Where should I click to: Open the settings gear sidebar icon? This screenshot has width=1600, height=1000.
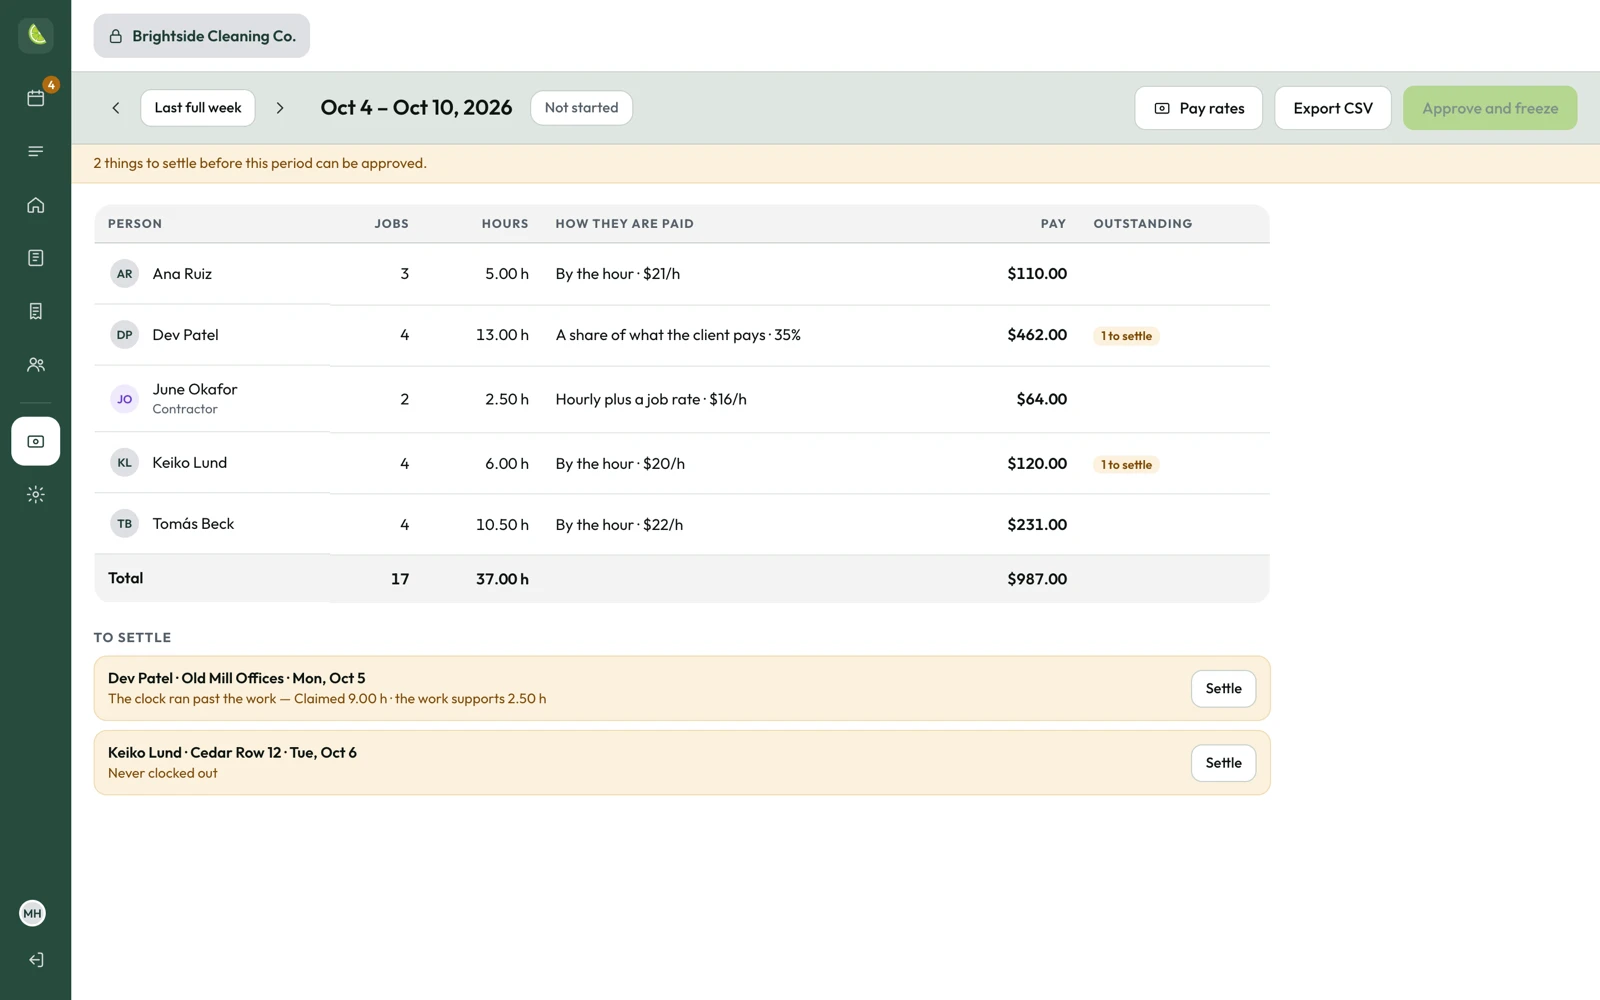point(36,494)
